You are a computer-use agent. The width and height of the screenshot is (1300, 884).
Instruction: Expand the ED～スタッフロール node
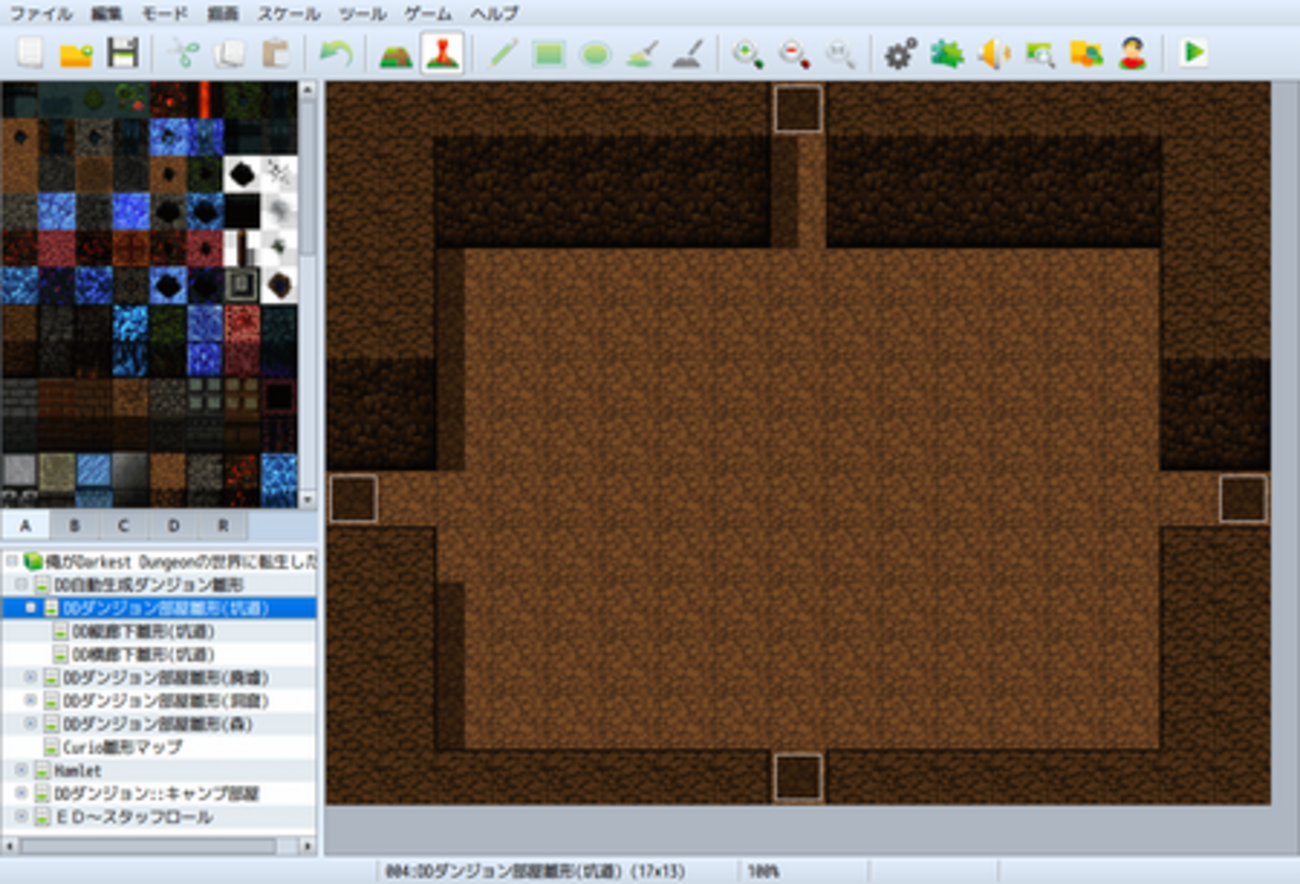point(22,817)
